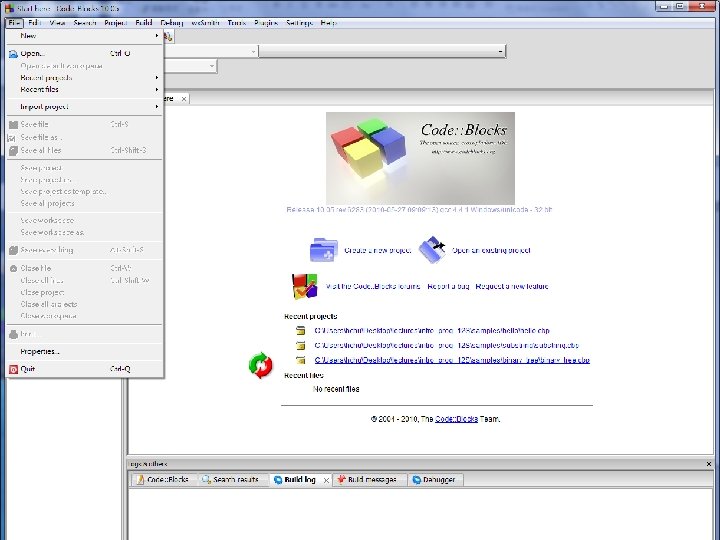Viewport: 720px width, 540px height.
Task: Choose Properties... in the File menu
Action: pyautogui.click(x=85, y=352)
